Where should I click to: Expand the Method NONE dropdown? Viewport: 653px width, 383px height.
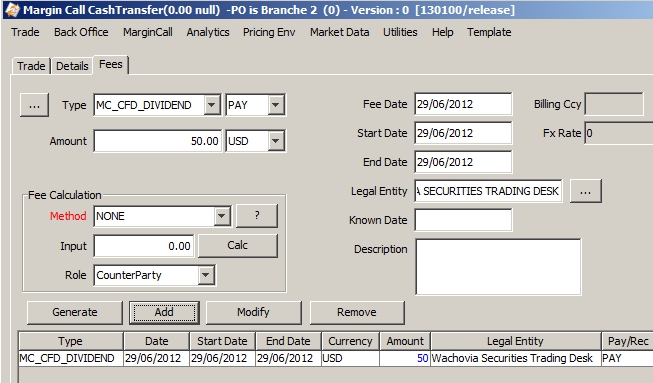click(222, 216)
